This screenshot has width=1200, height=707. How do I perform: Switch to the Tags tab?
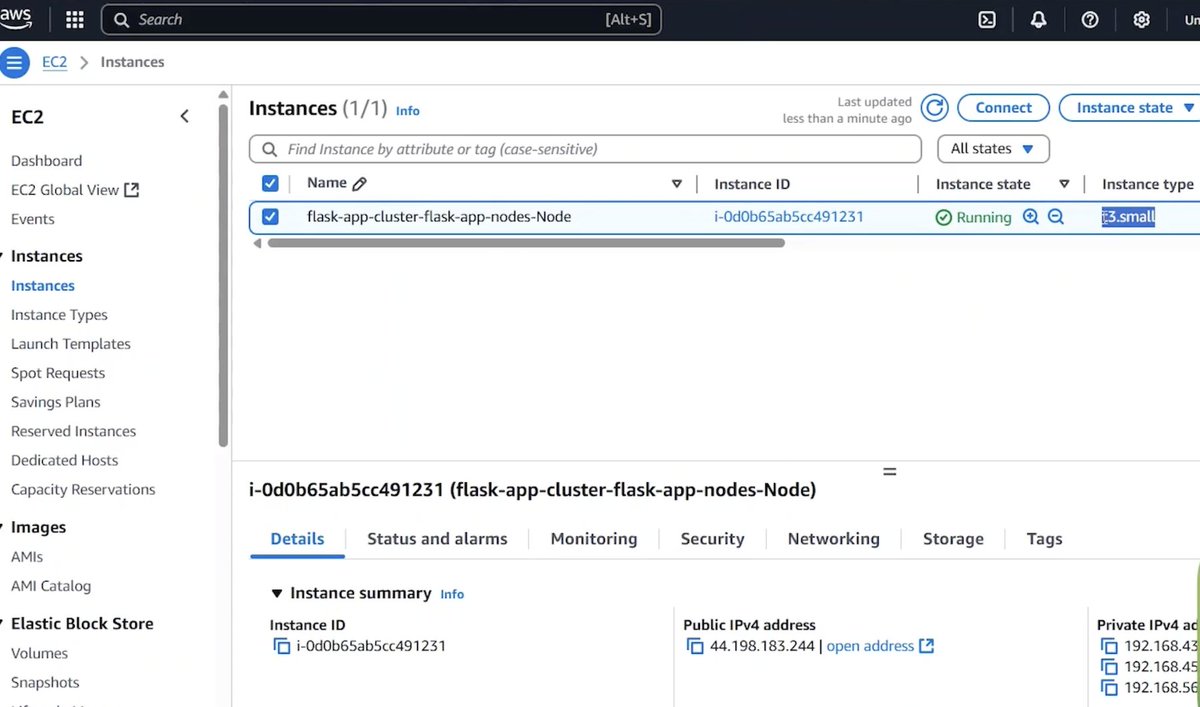tap(1044, 539)
